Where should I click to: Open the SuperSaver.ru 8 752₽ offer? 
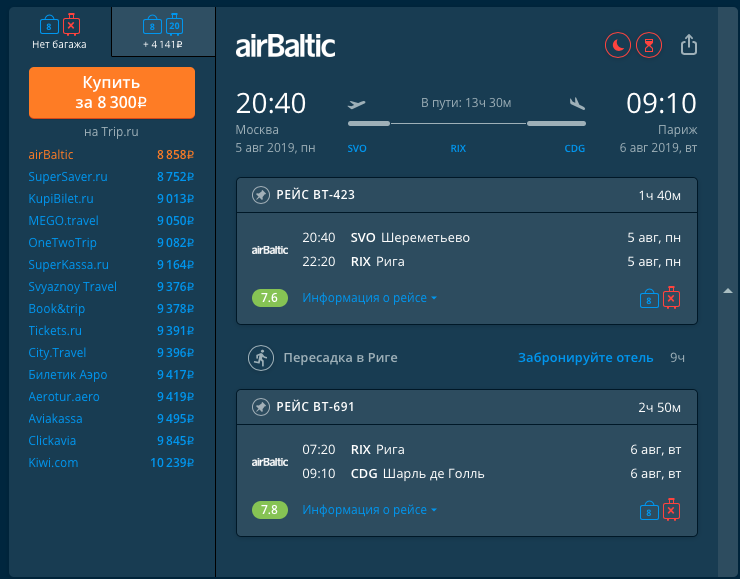[x=111, y=176]
